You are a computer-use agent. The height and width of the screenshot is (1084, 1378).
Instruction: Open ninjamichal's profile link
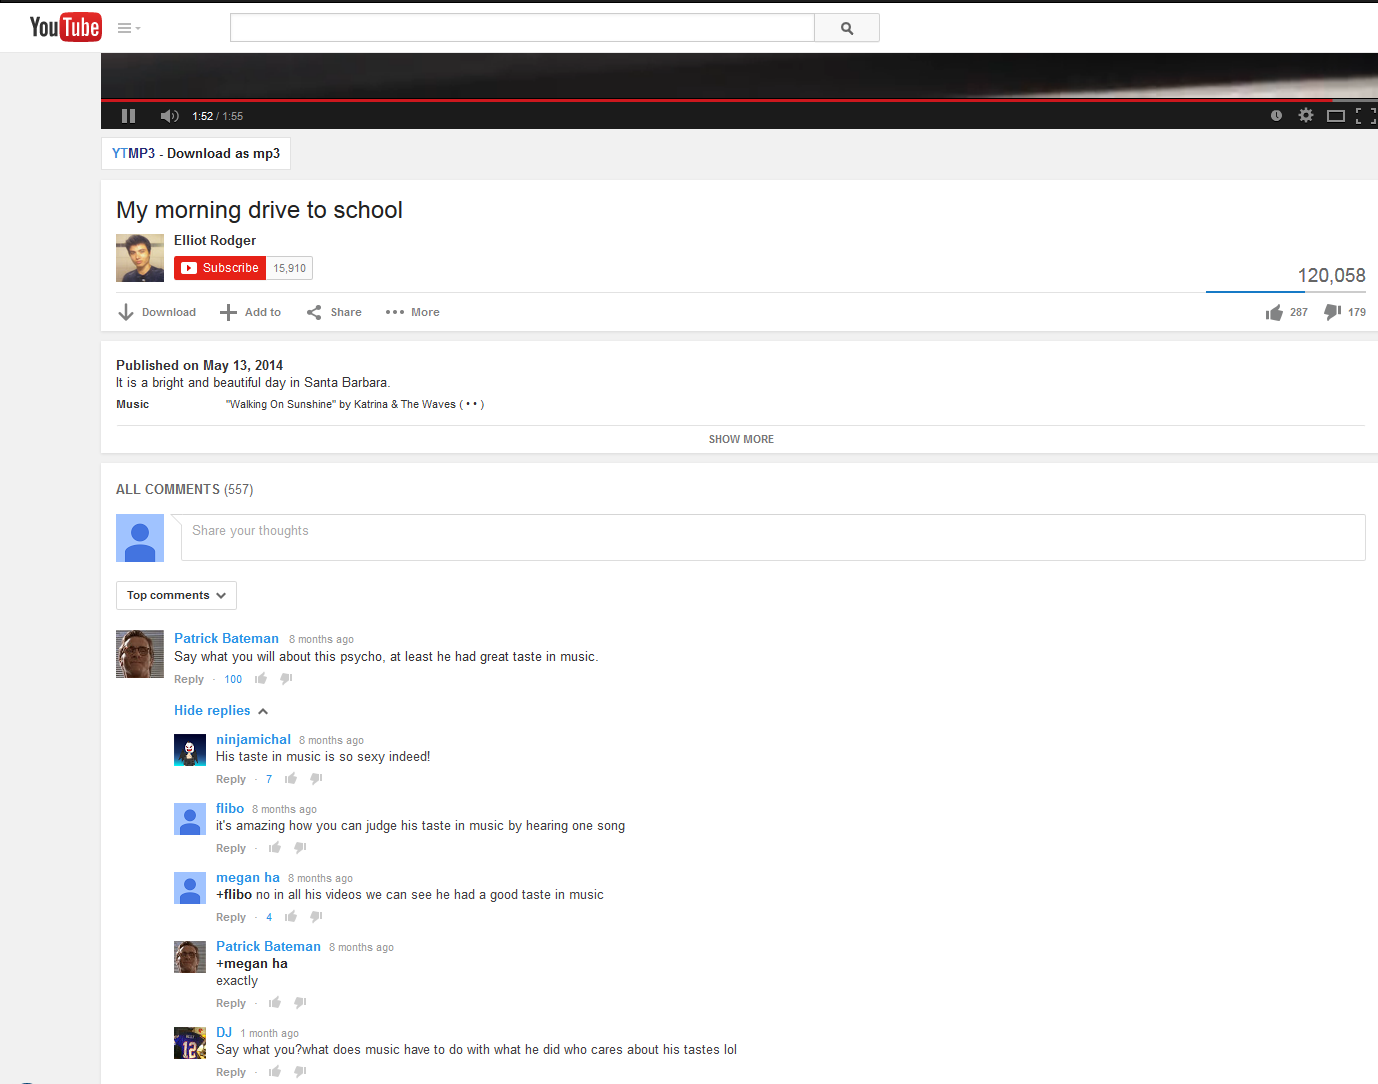click(253, 740)
